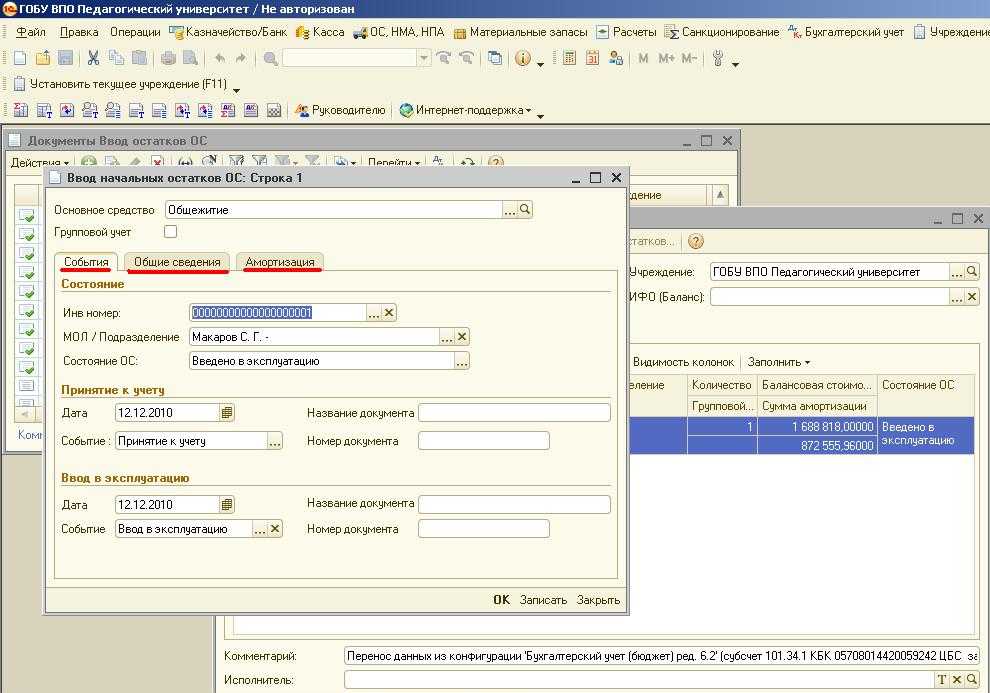The height and width of the screenshot is (693, 990).
Task: Open ellipsis chooser for Учреждение field
Action: 957,272
